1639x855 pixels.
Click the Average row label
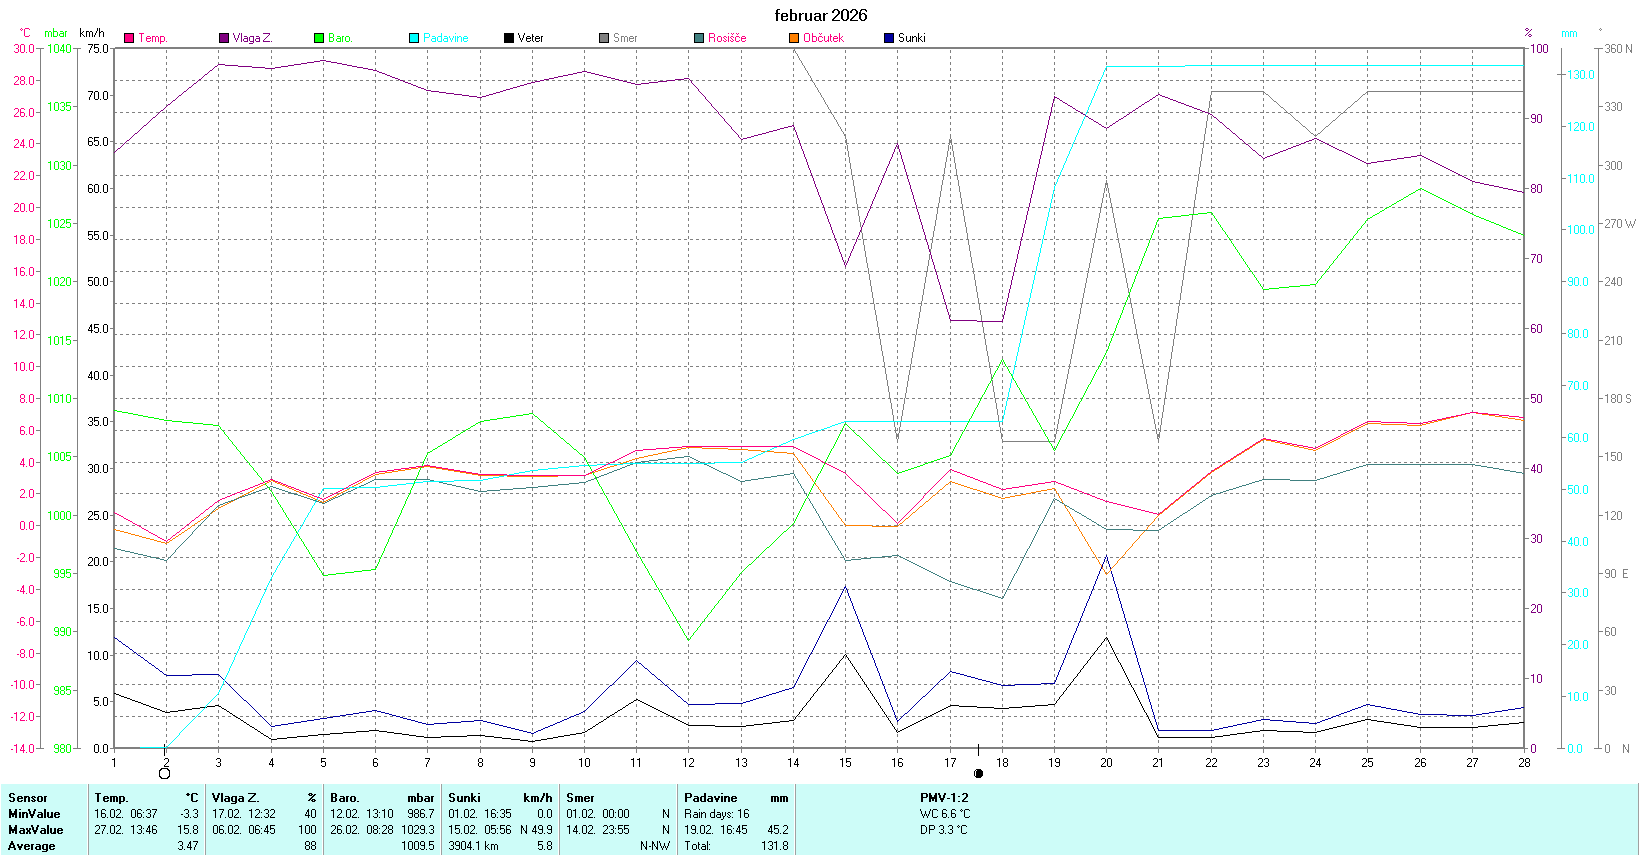point(32,846)
